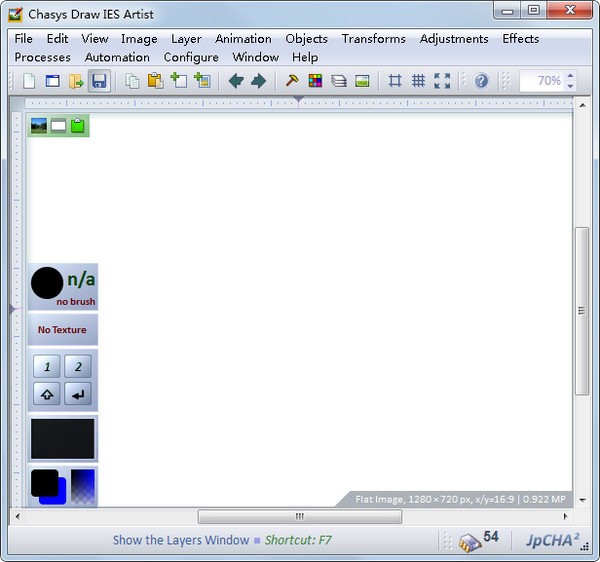Screen dimensions: 600x562
Task: Open the File menu
Action: (x=23, y=39)
